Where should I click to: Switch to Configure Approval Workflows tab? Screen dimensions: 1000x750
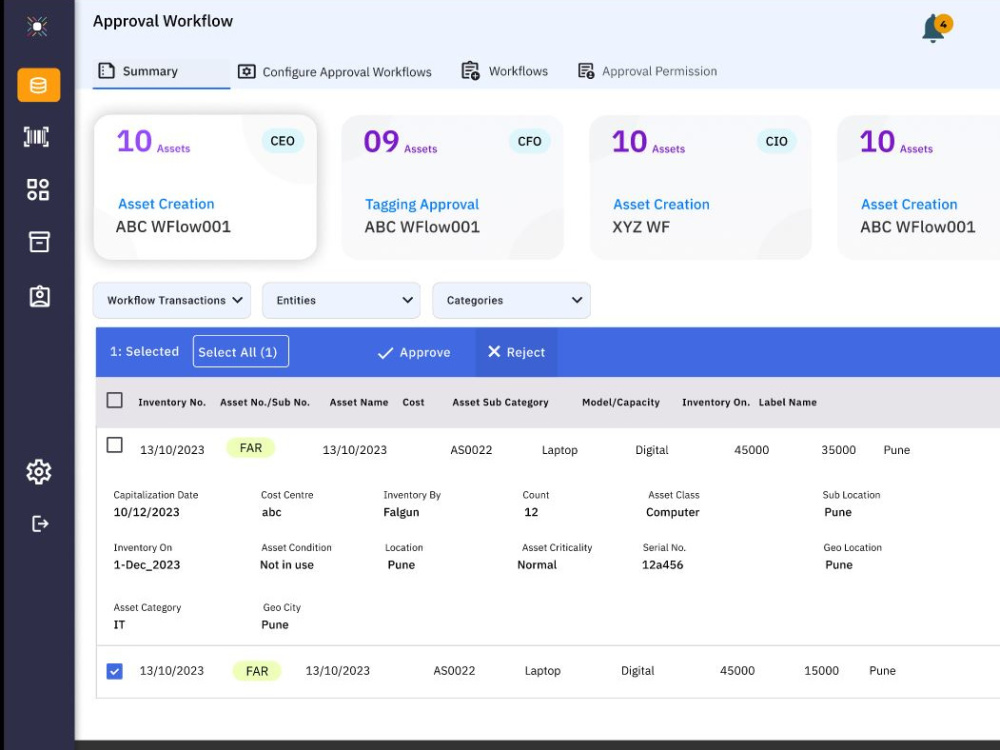(335, 71)
